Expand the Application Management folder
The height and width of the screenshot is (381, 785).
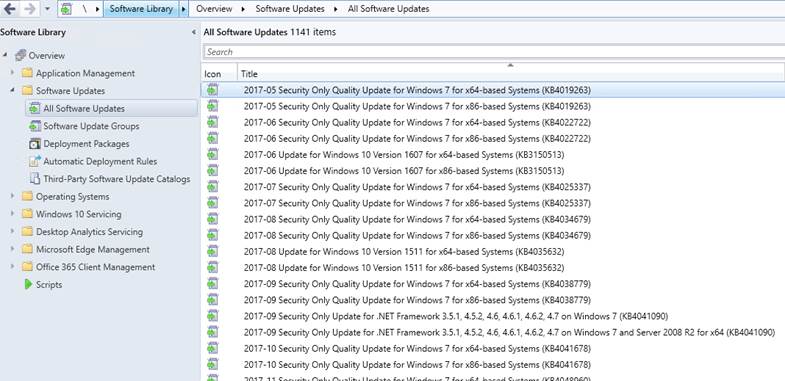13,73
